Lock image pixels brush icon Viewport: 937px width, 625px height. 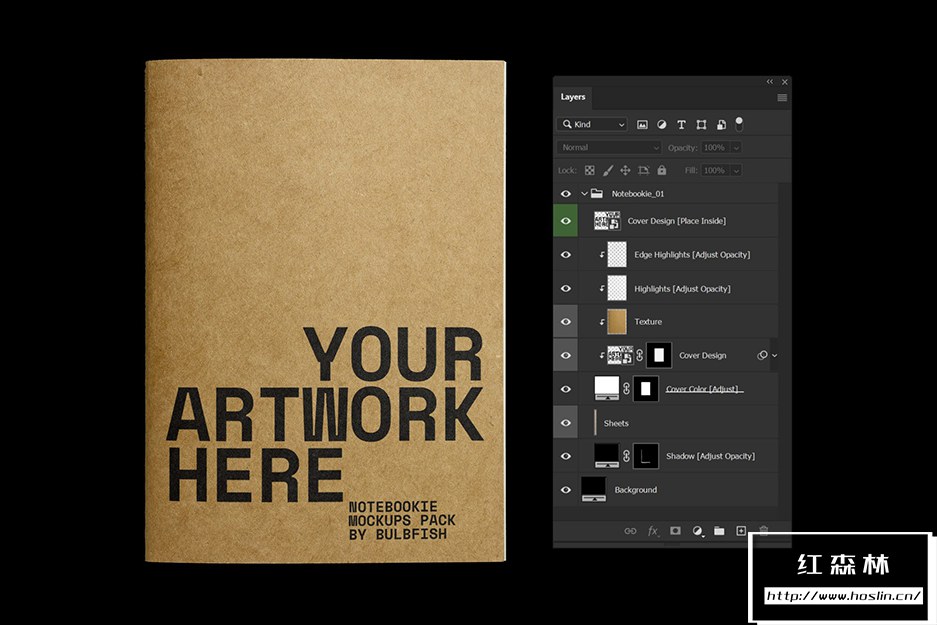tap(608, 170)
